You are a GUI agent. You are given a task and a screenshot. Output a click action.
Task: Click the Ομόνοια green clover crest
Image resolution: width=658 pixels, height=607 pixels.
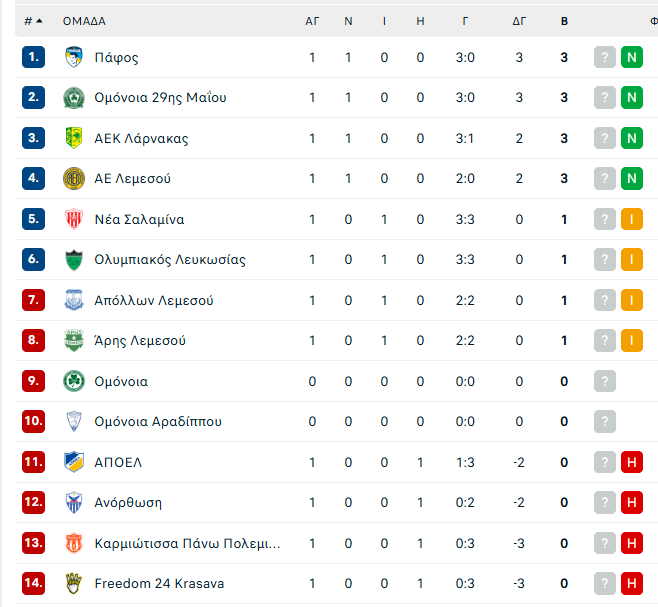click(74, 381)
